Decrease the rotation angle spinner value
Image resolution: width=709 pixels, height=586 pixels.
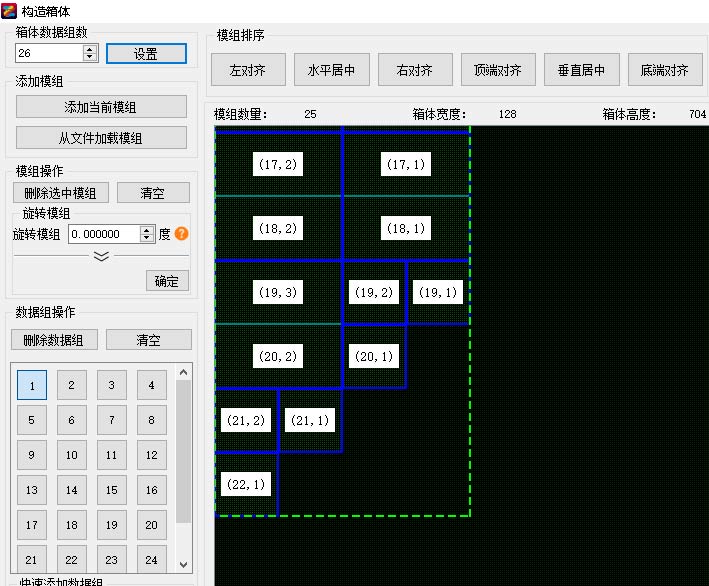tap(148, 238)
